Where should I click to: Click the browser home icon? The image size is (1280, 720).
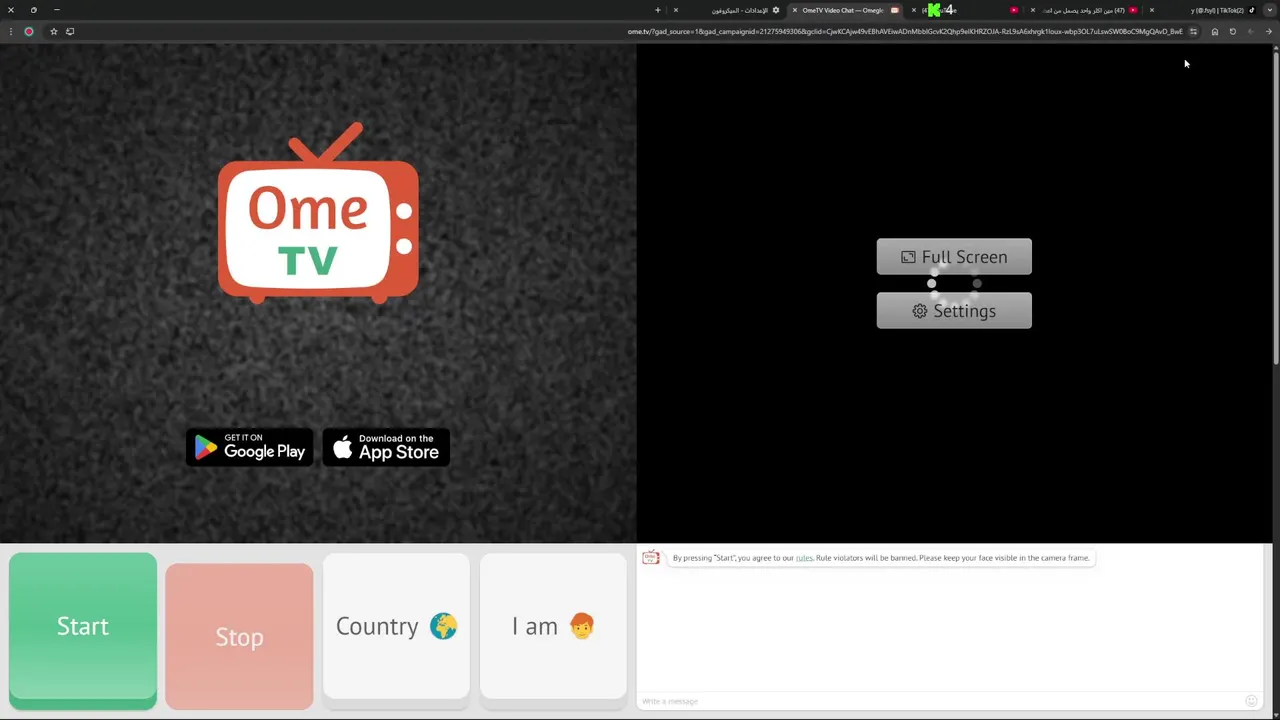point(1214,31)
